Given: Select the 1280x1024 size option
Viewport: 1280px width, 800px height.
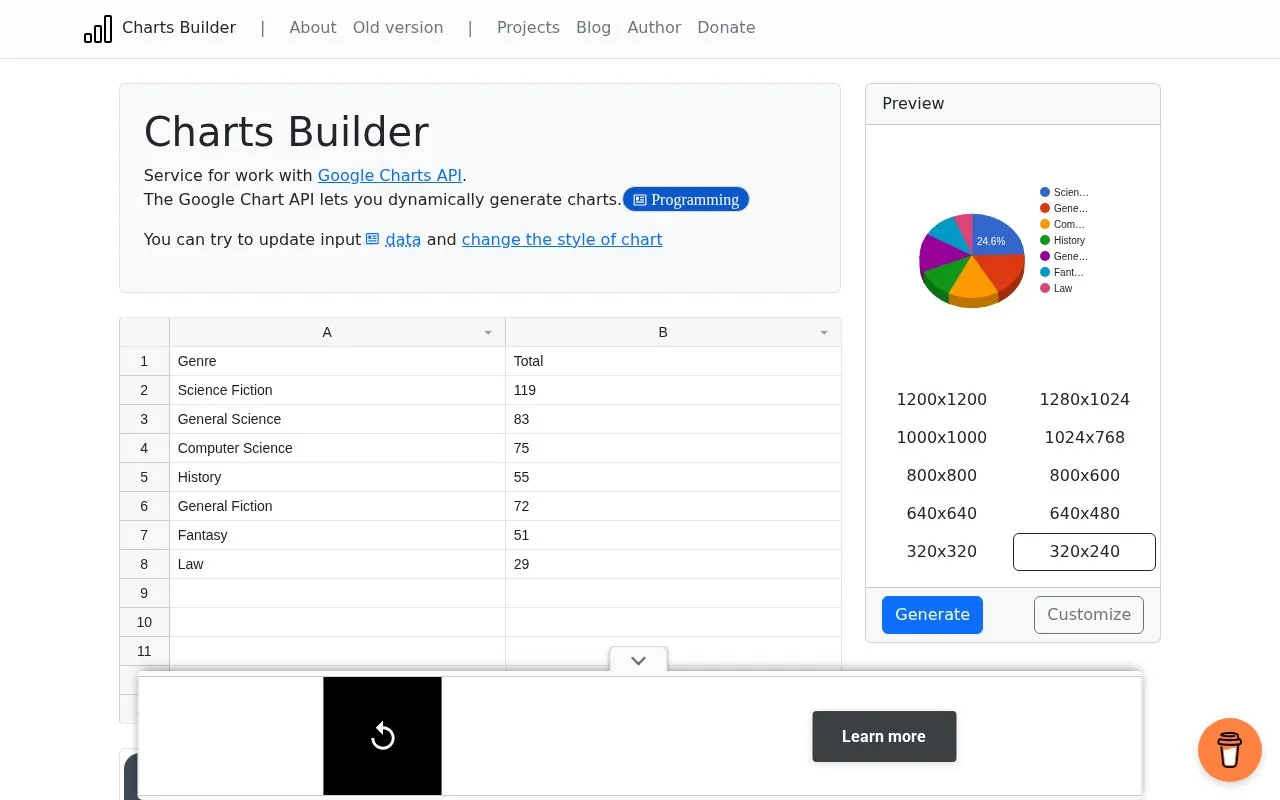Looking at the screenshot, I should point(1085,399).
